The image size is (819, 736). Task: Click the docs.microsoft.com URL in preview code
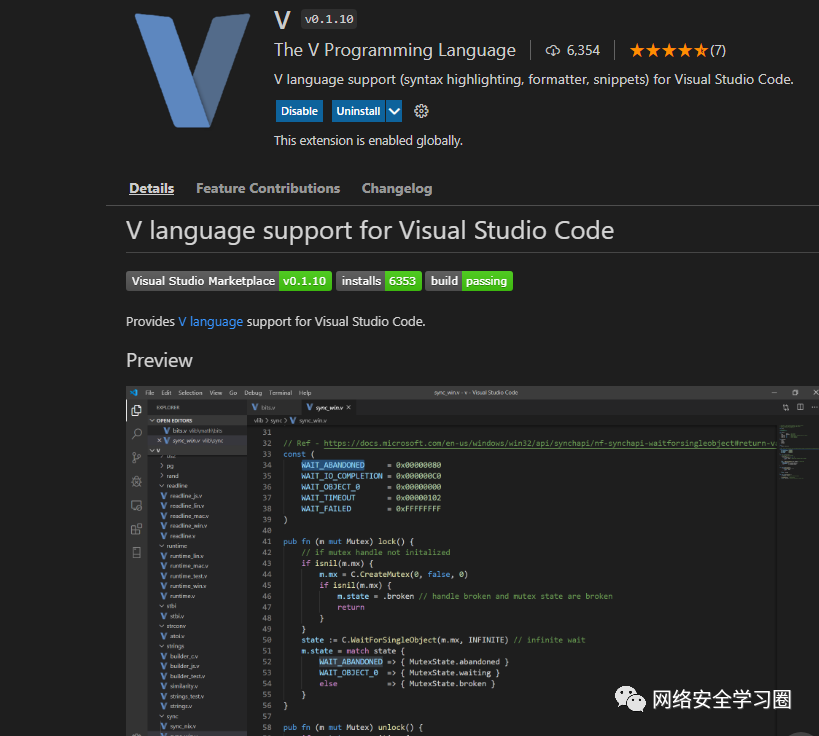click(x=550, y=443)
